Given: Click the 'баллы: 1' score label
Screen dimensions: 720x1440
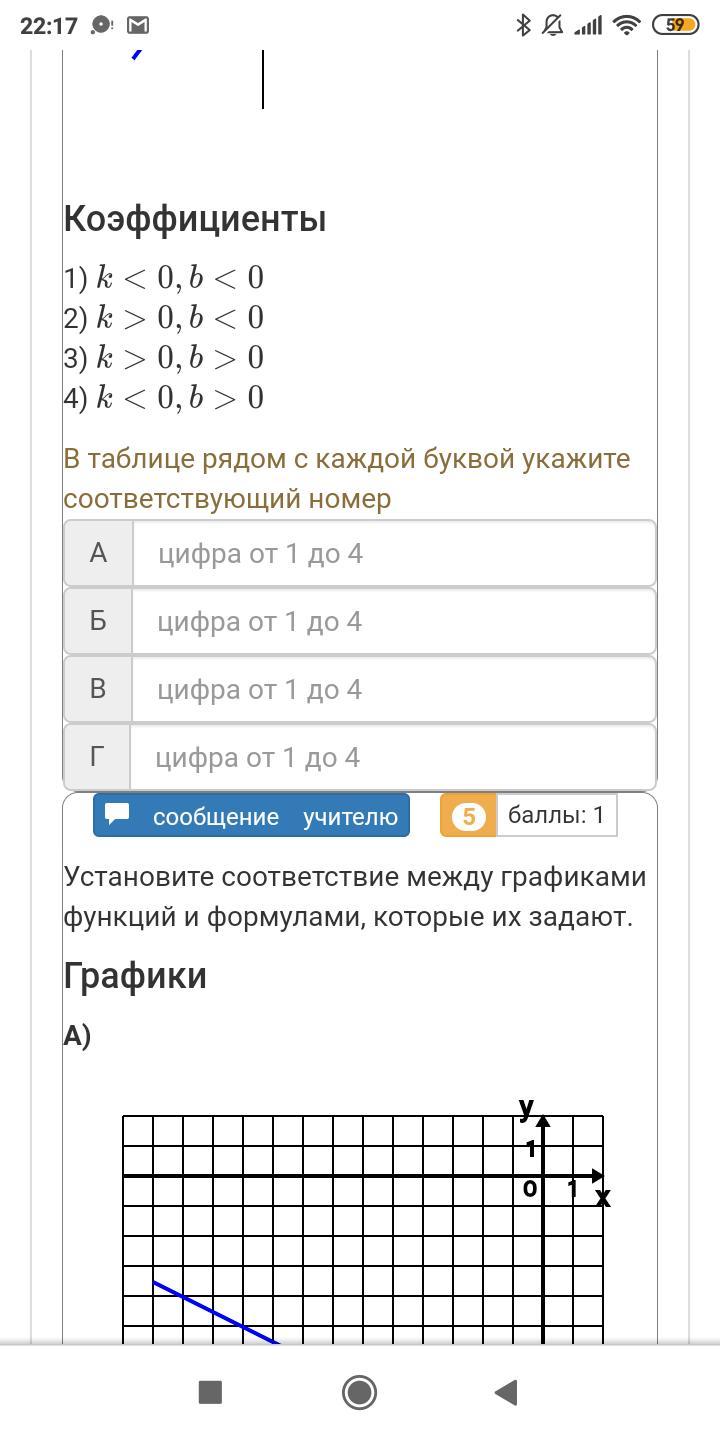Looking at the screenshot, I should click(x=556, y=815).
